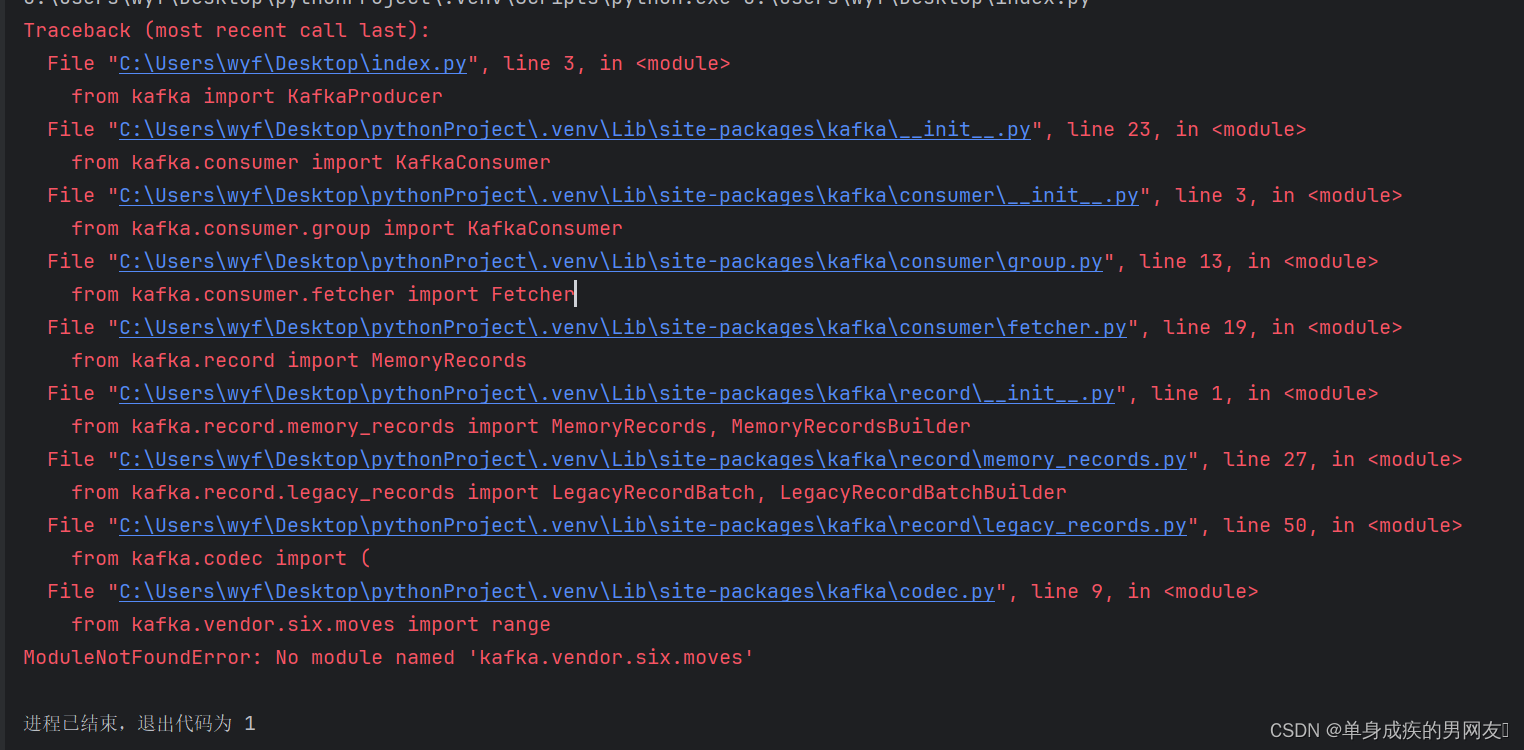Click 'from kafka import KafkaProducer' line
Image resolution: width=1524 pixels, height=750 pixels.
(x=257, y=97)
